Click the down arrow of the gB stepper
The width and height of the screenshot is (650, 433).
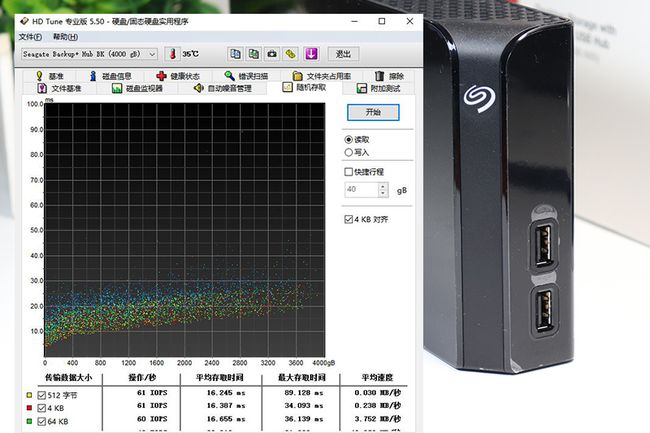(x=383, y=194)
